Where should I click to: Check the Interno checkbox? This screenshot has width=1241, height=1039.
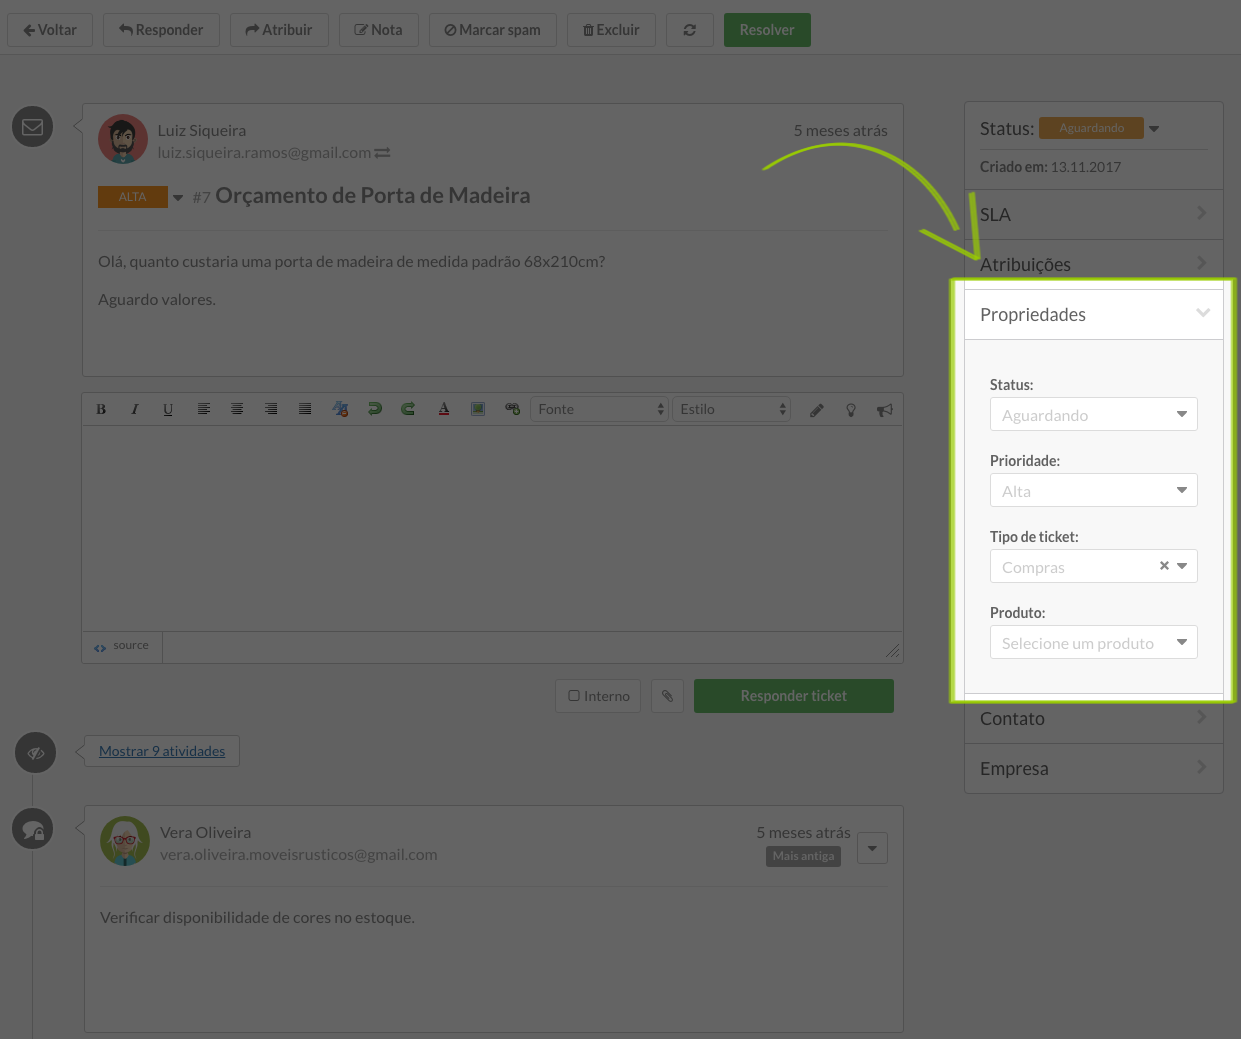(x=574, y=696)
